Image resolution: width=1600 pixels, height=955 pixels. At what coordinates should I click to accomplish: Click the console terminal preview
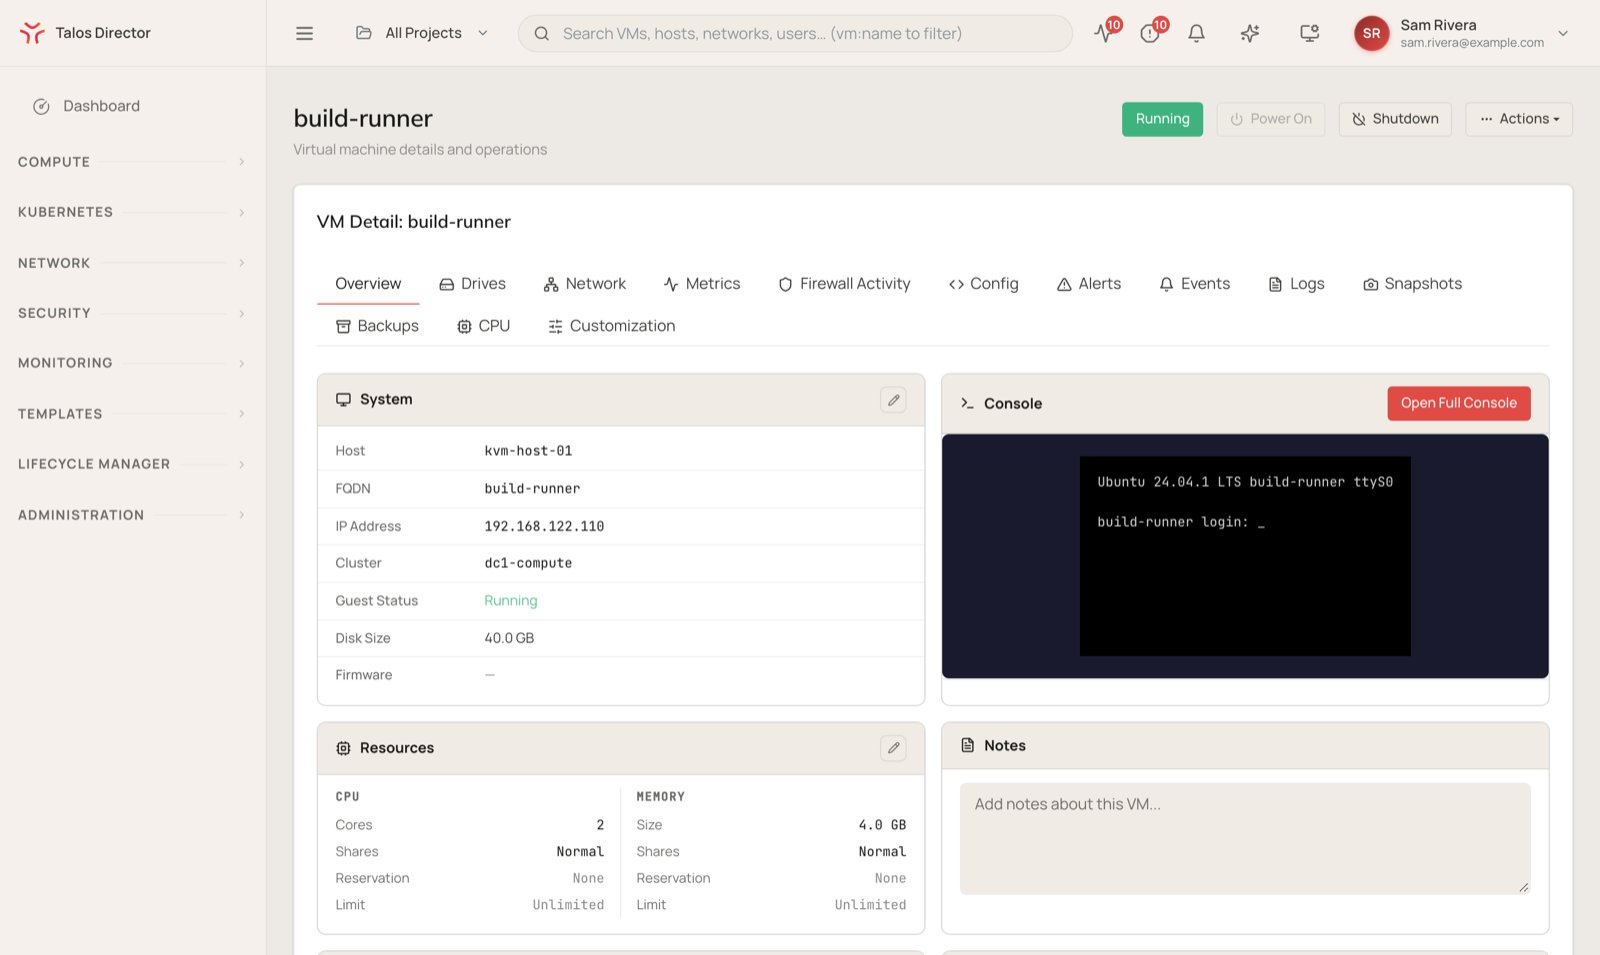tap(1245, 556)
